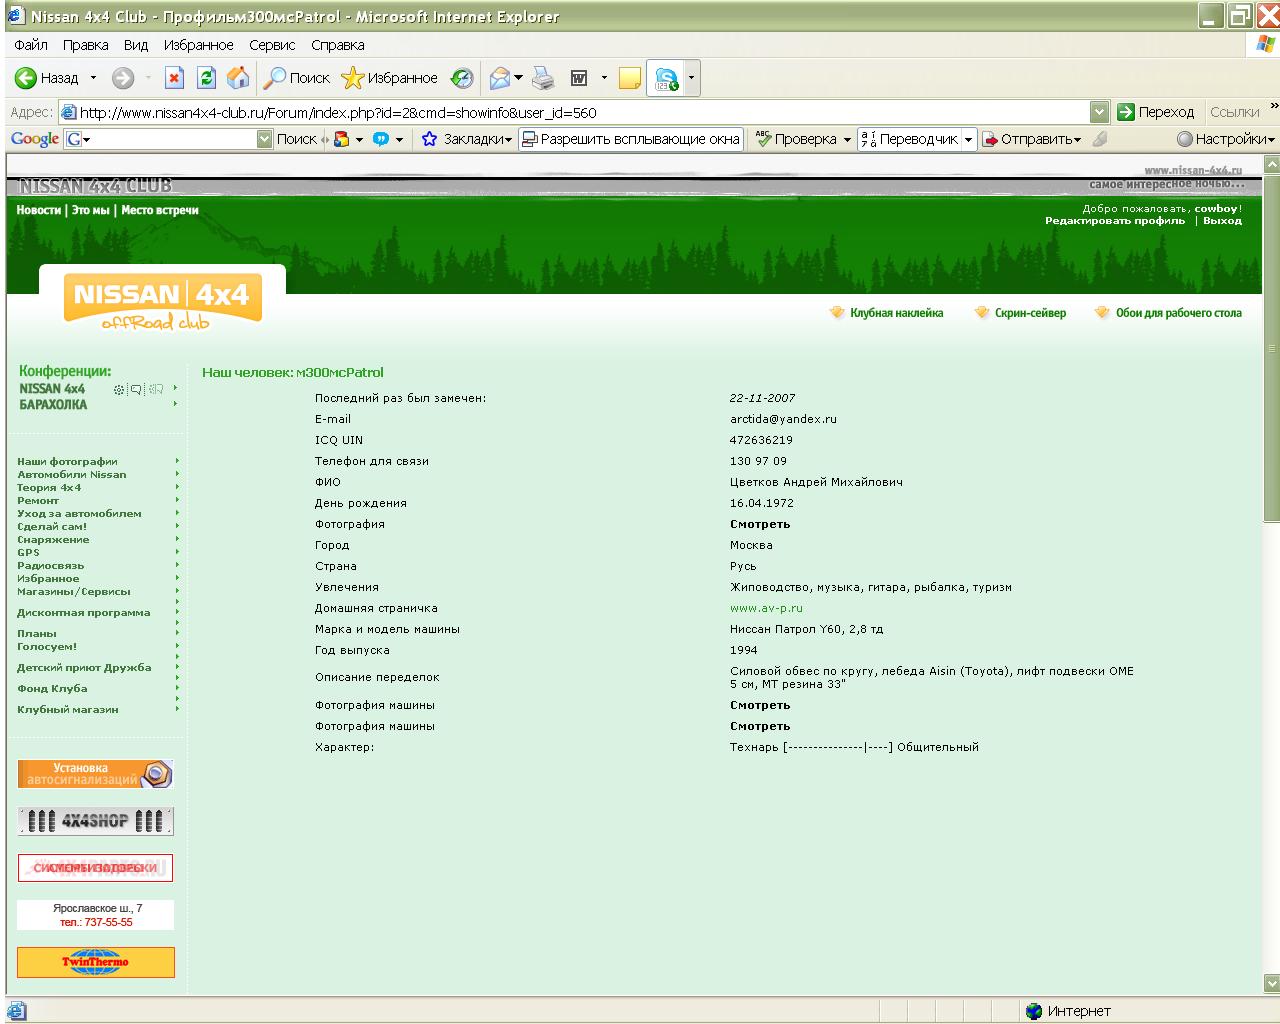Open the Правка menu
Screen dimensions: 1280x1024
point(85,45)
